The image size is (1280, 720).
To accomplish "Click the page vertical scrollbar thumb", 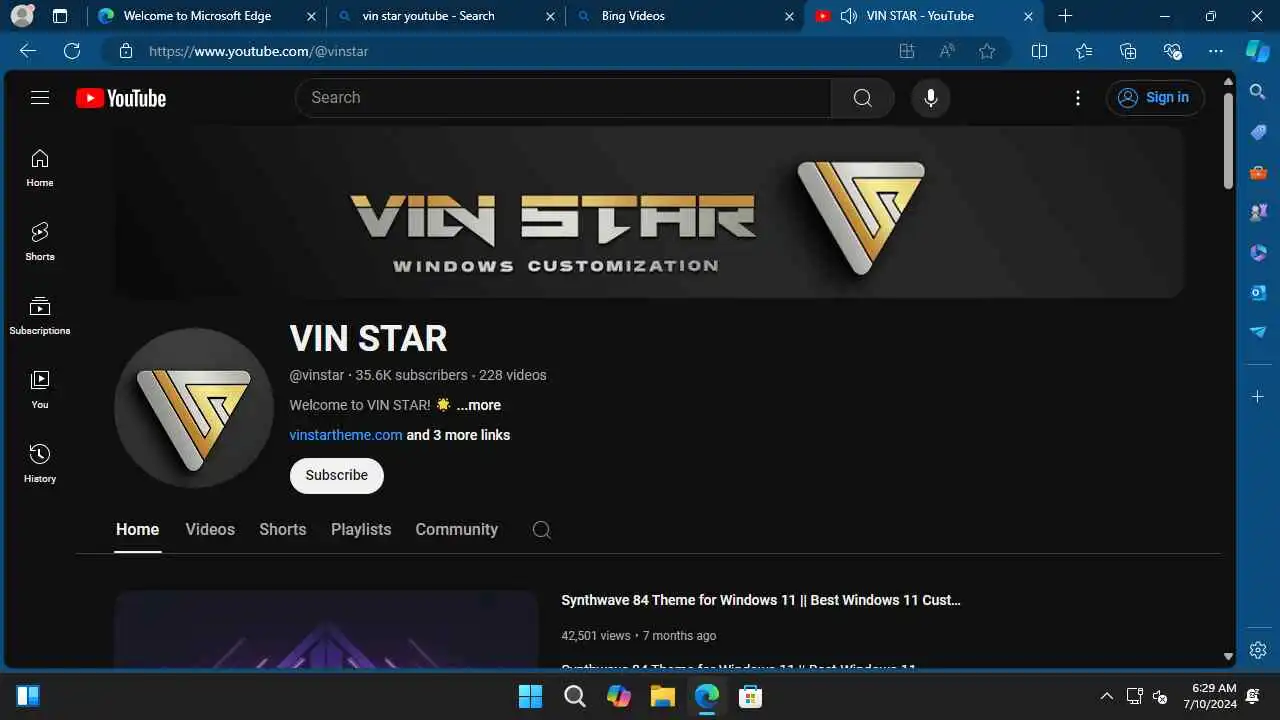I will pyautogui.click(x=1228, y=140).
